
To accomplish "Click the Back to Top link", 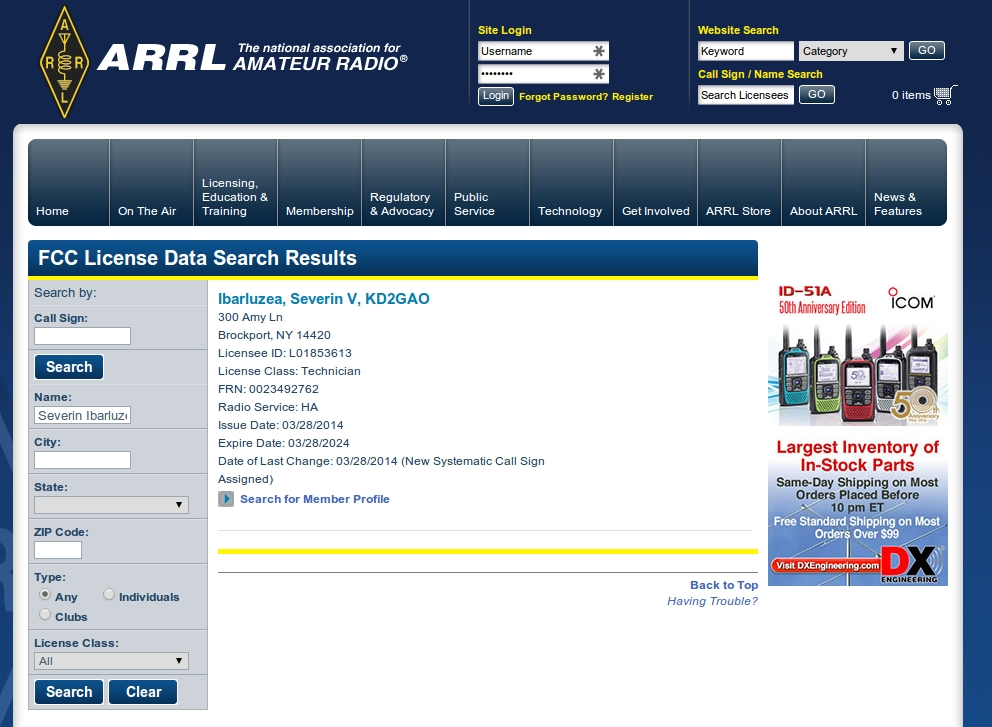I will pyautogui.click(x=724, y=585).
